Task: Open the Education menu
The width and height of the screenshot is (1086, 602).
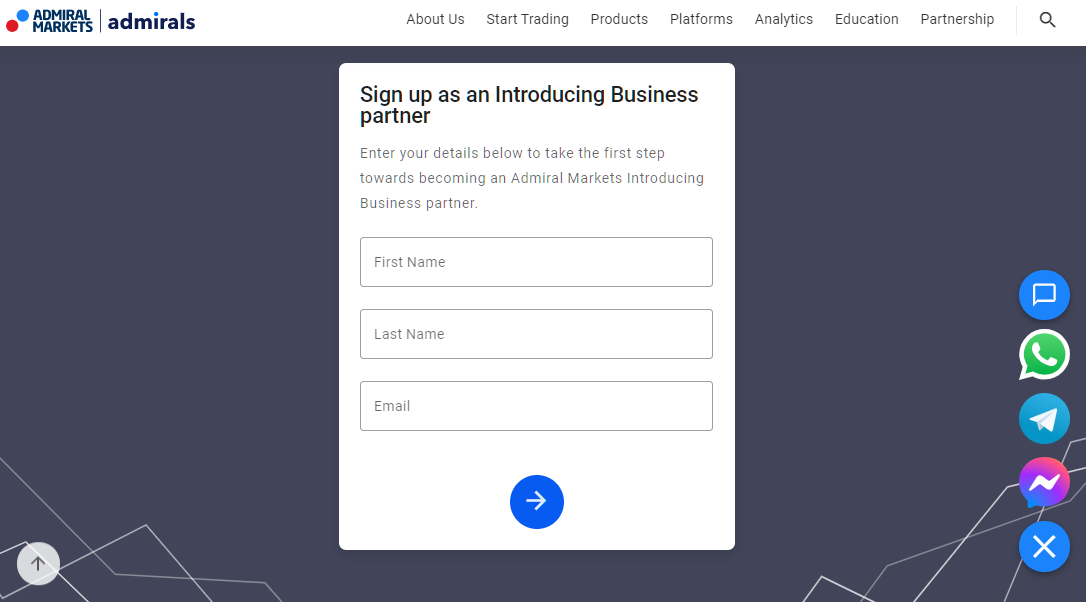Action: 866,19
